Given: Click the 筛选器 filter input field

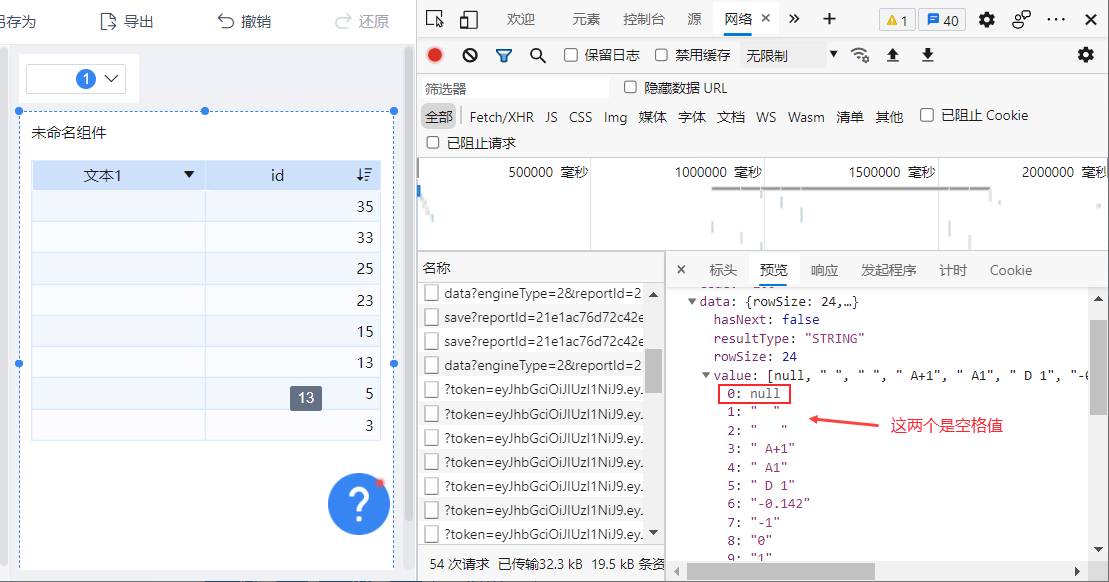Looking at the screenshot, I should (x=514, y=88).
